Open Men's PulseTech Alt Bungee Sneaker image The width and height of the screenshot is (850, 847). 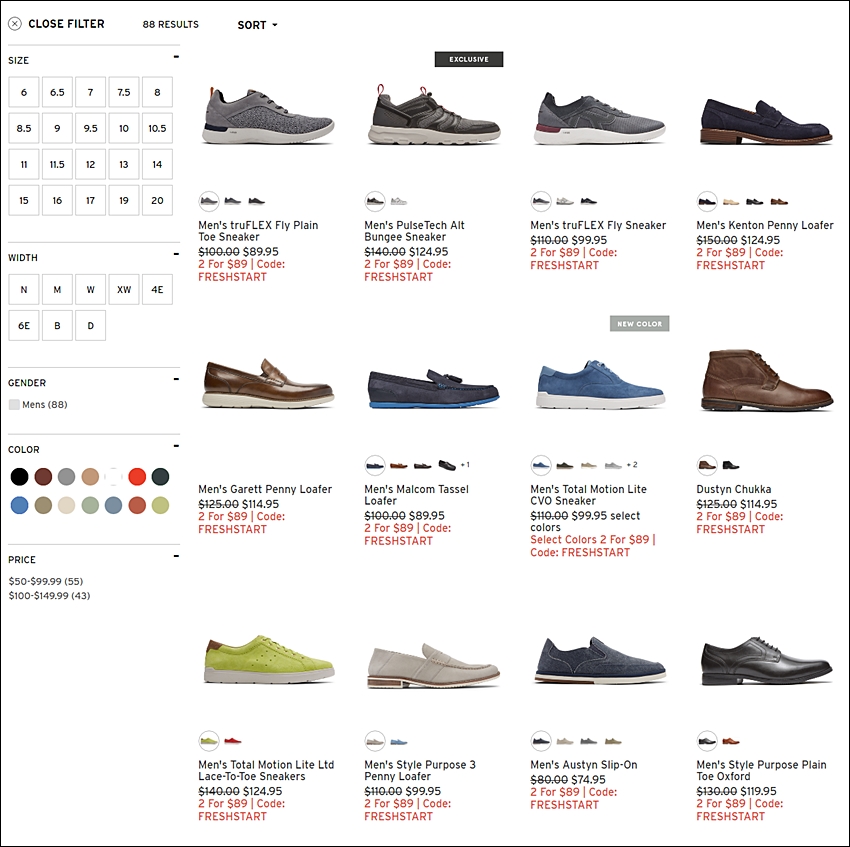pos(434,115)
